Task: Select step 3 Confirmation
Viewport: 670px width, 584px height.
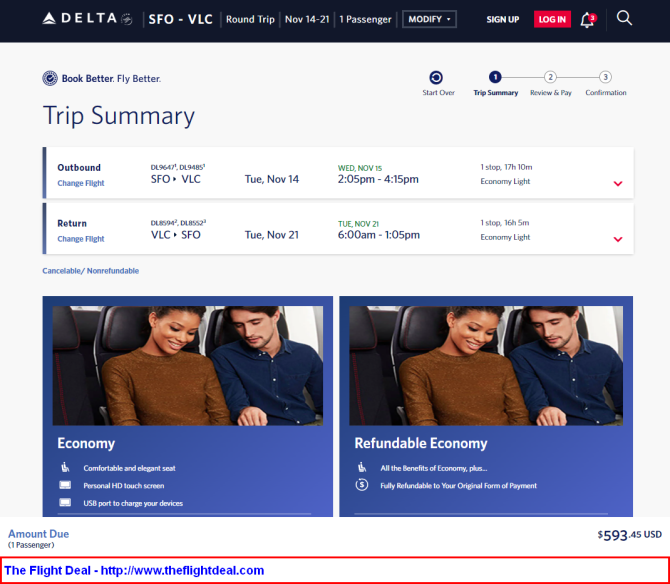Action: point(605,77)
